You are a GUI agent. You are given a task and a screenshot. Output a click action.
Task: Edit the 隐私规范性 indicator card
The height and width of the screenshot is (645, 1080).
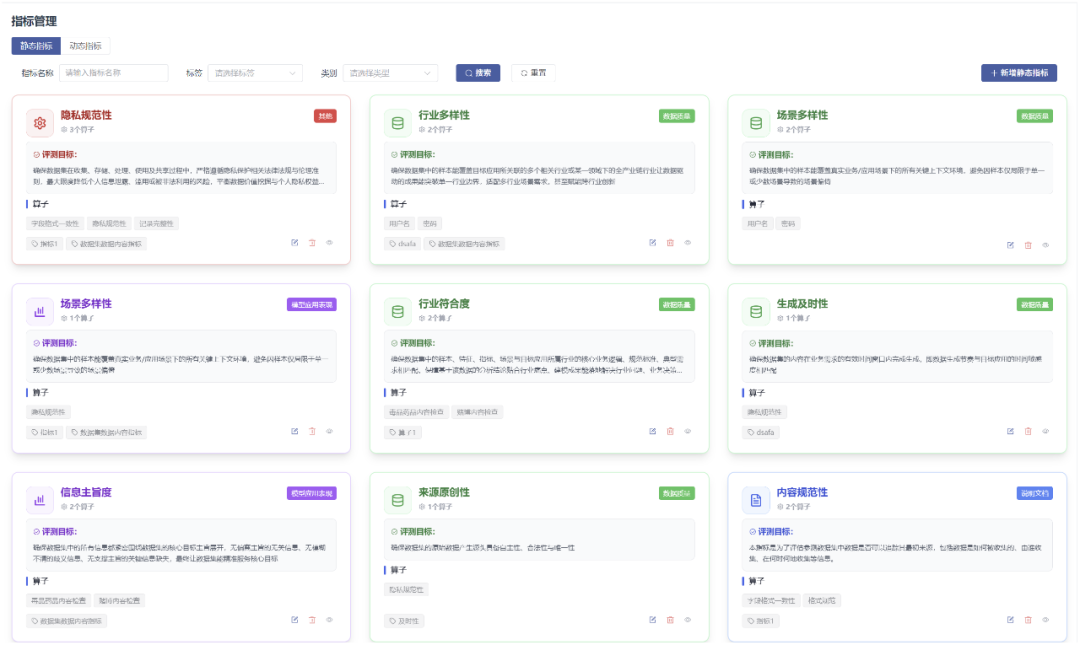[294, 243]
